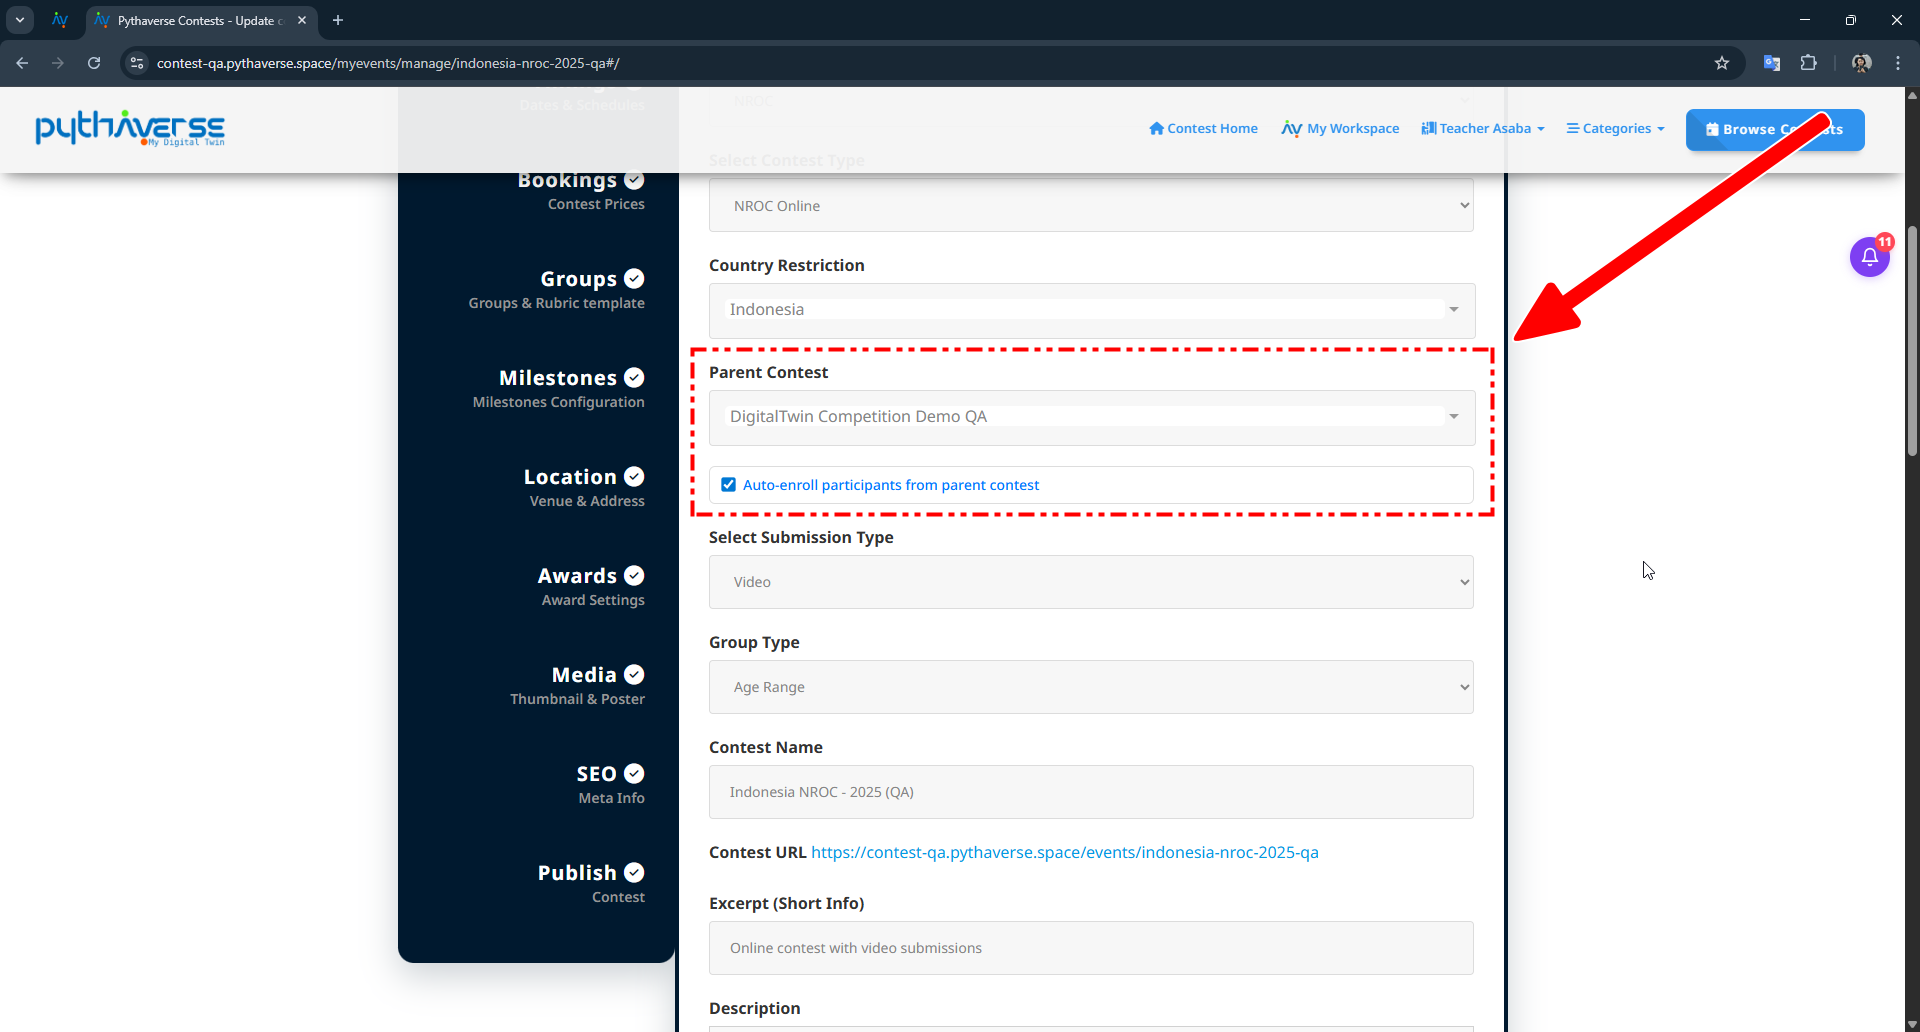Image resolution: width=1920 pixels, height=1032 pixels.
Task: Open the contest URL link
Action: pyautogui.click(x=1064, y=852)
